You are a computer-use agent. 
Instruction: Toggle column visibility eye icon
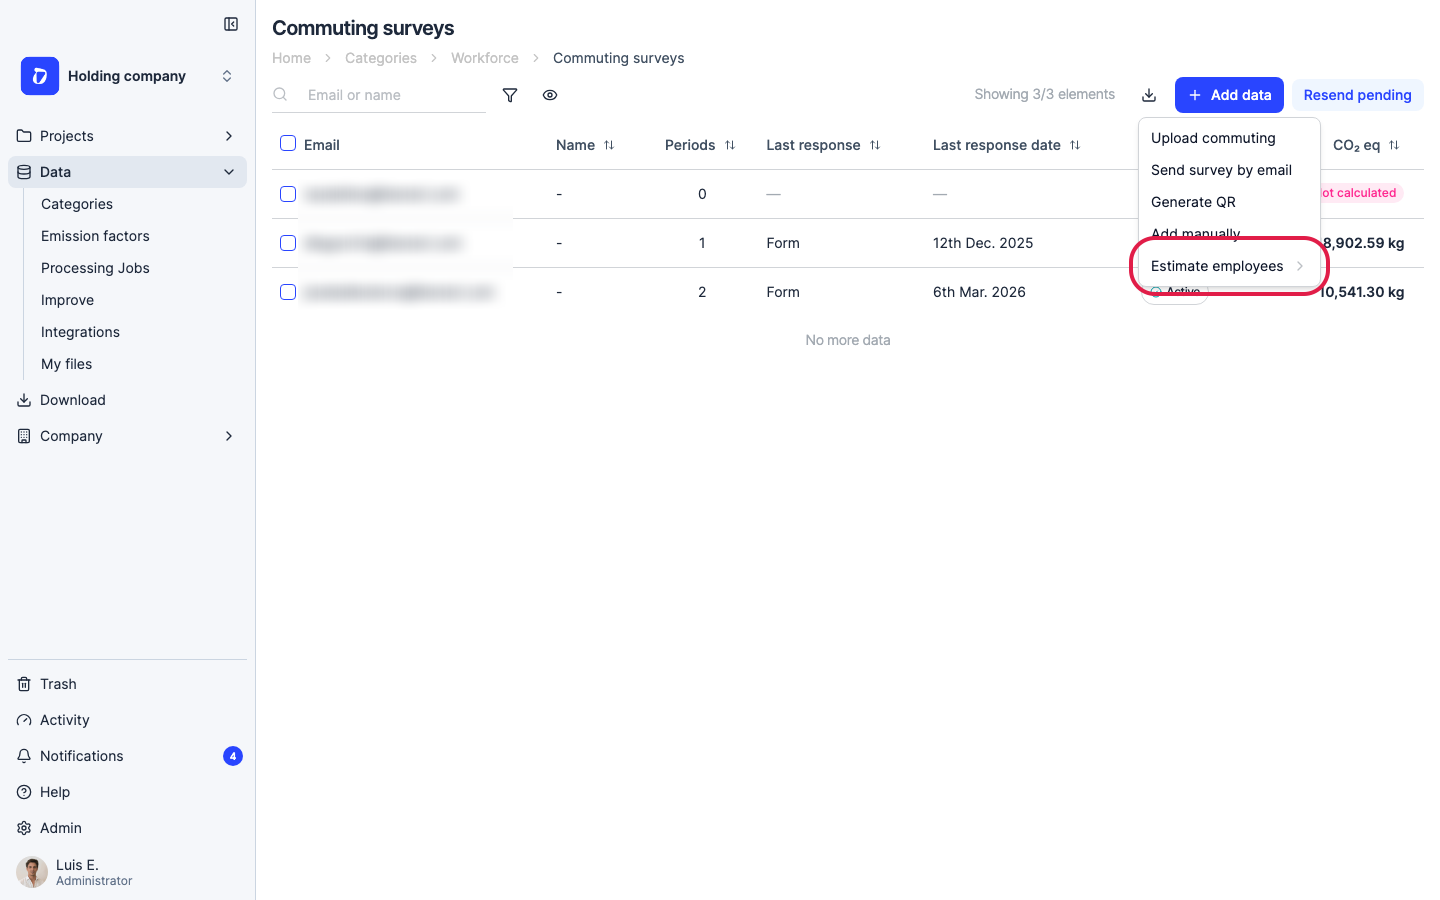point(550,95)
